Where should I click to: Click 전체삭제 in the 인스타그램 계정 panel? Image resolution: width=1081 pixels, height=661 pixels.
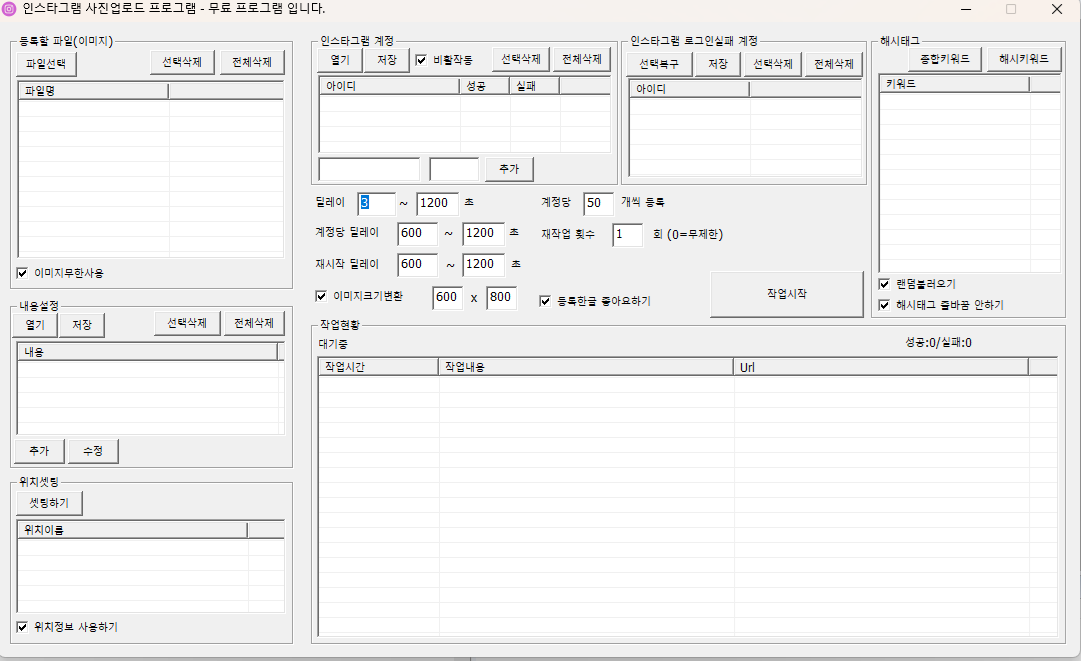click(x=582, y=59)
